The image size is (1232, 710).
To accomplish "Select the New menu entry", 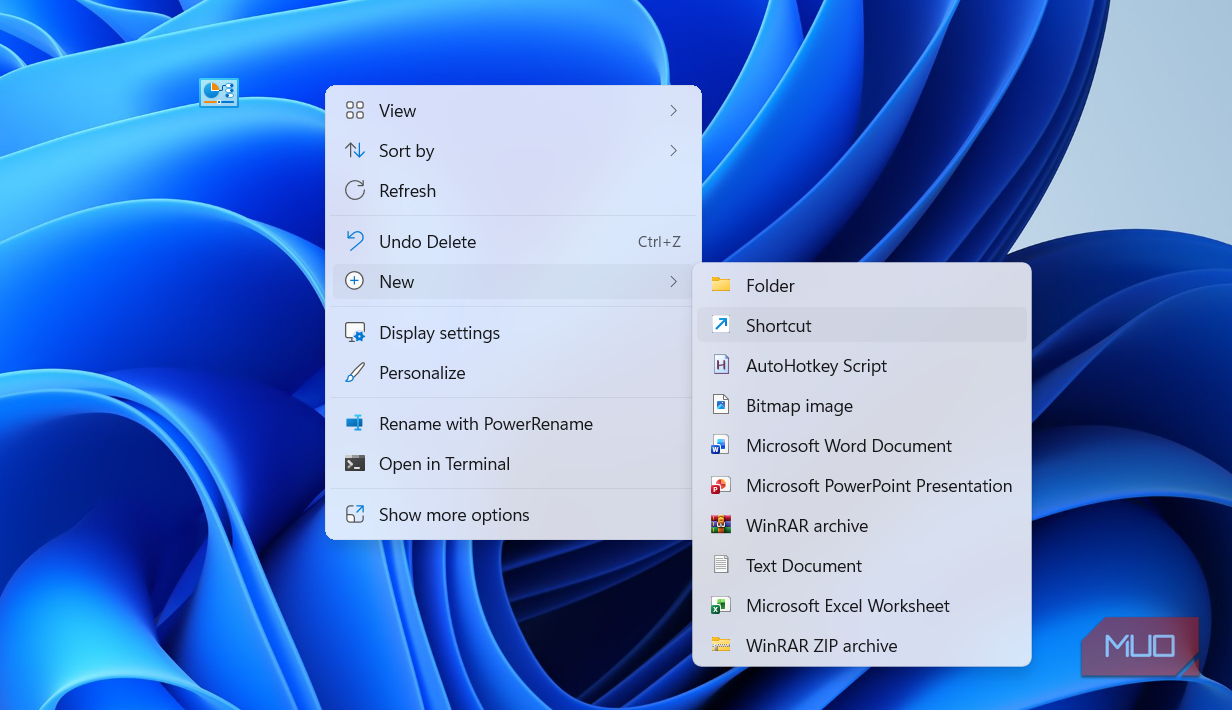I will click(513, 281).
